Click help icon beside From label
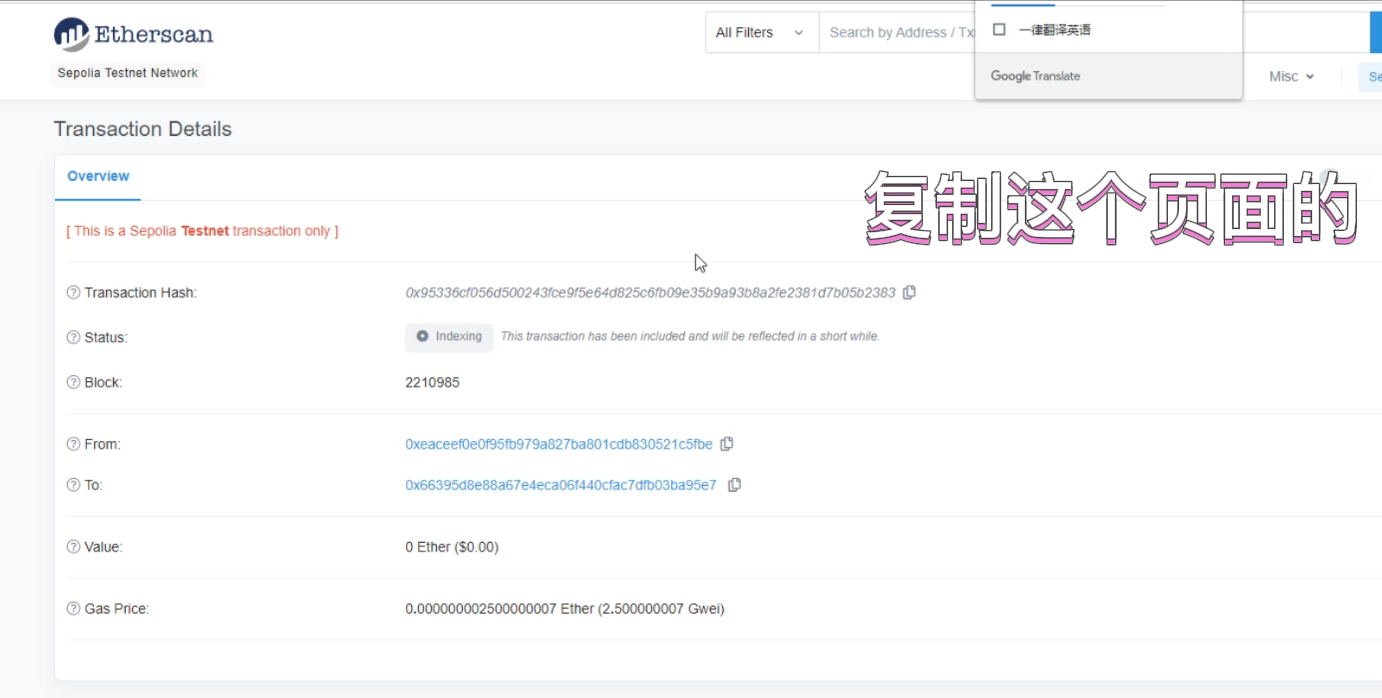This screenshot has height=698, width=1382. [73, 444]
